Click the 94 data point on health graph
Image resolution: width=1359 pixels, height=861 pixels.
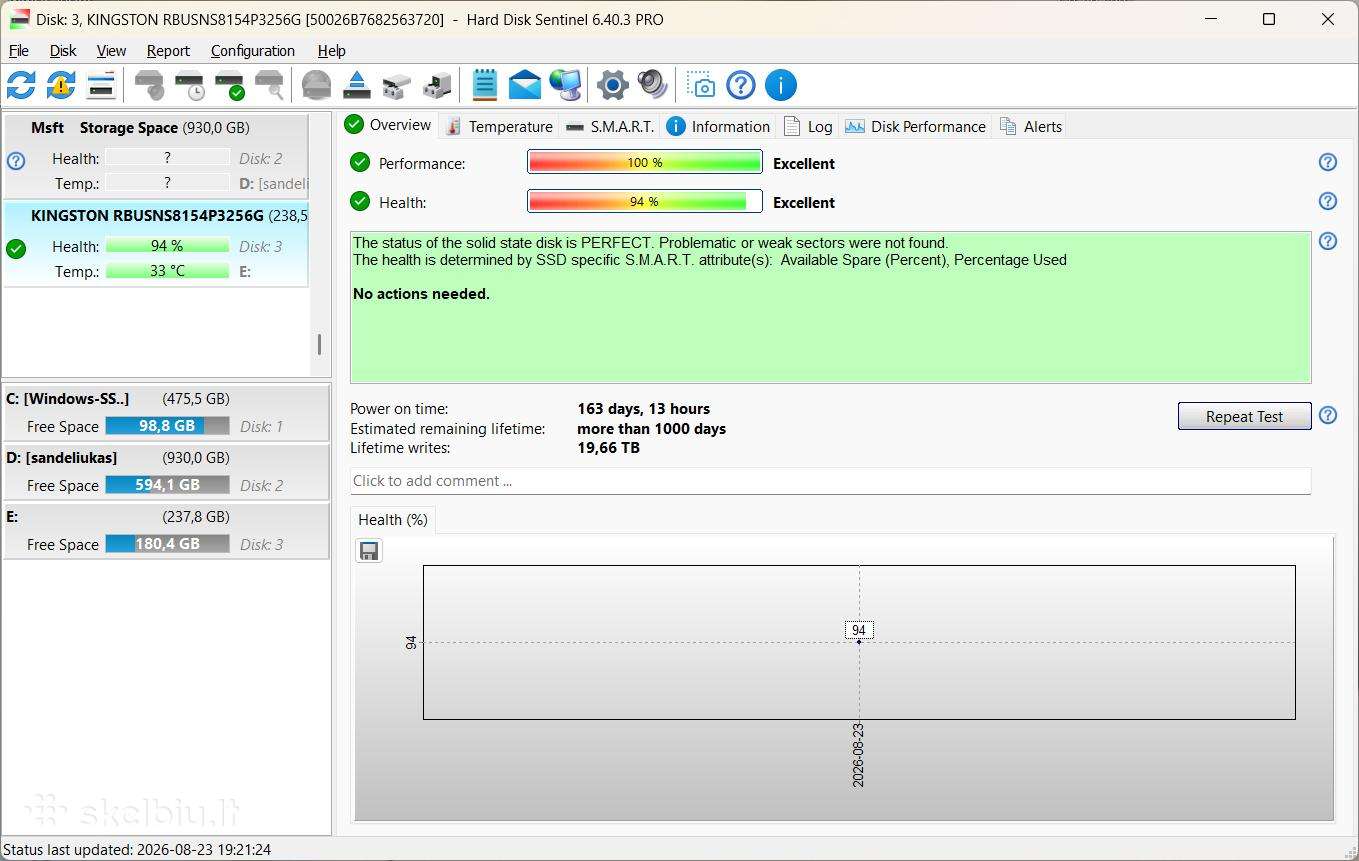(x=859, y=640)
